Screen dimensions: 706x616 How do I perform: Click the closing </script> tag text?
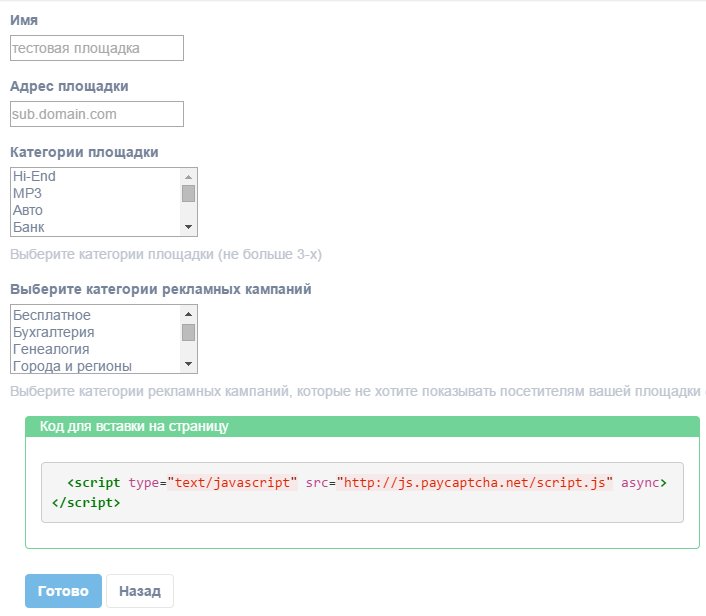click(86, 503)
